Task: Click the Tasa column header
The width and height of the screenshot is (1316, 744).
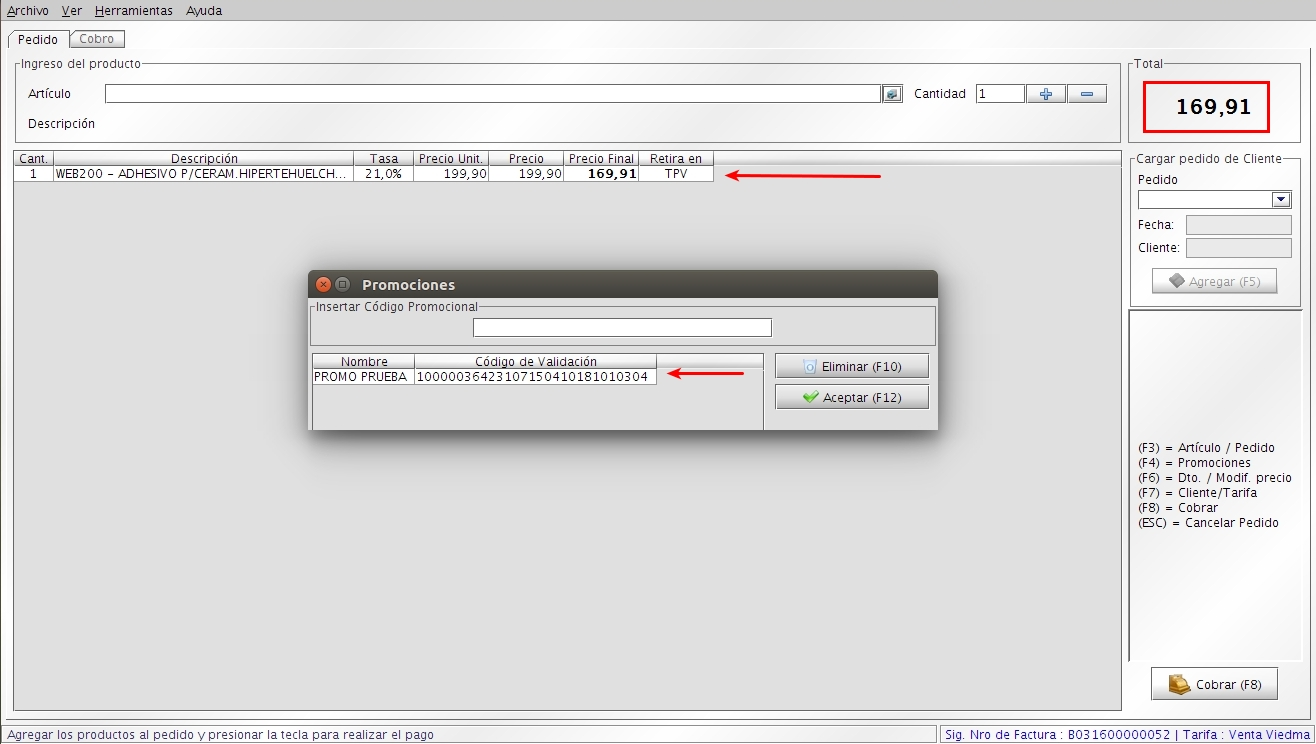Action: pyautogui.click(x=384, y=159)
